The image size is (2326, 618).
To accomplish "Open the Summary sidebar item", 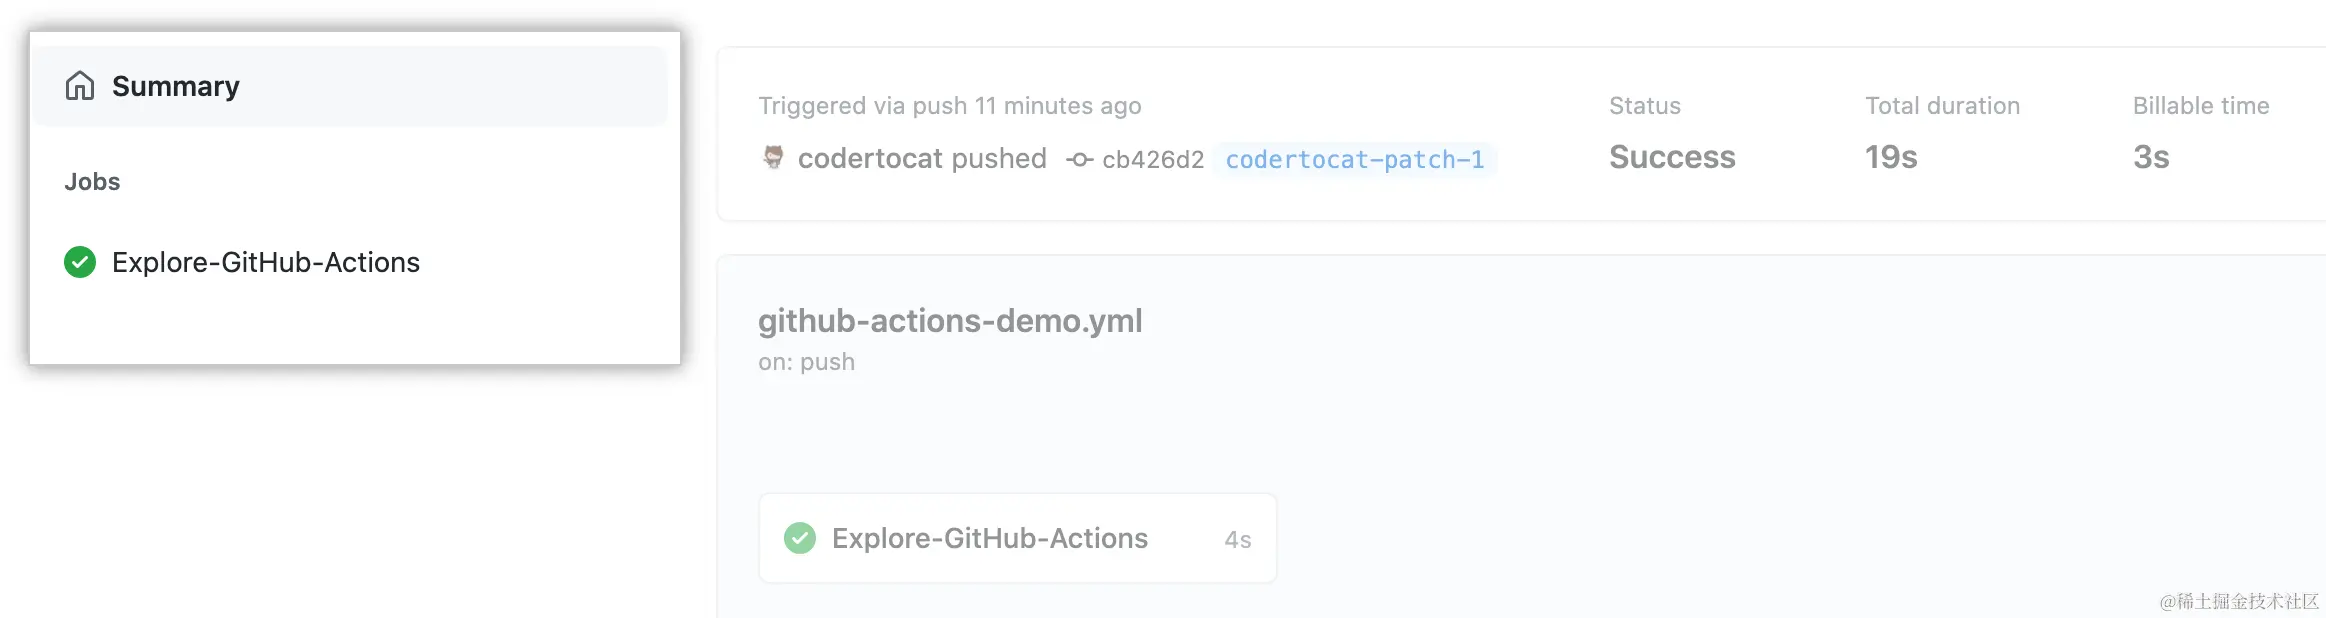I will tap(176, 86).
